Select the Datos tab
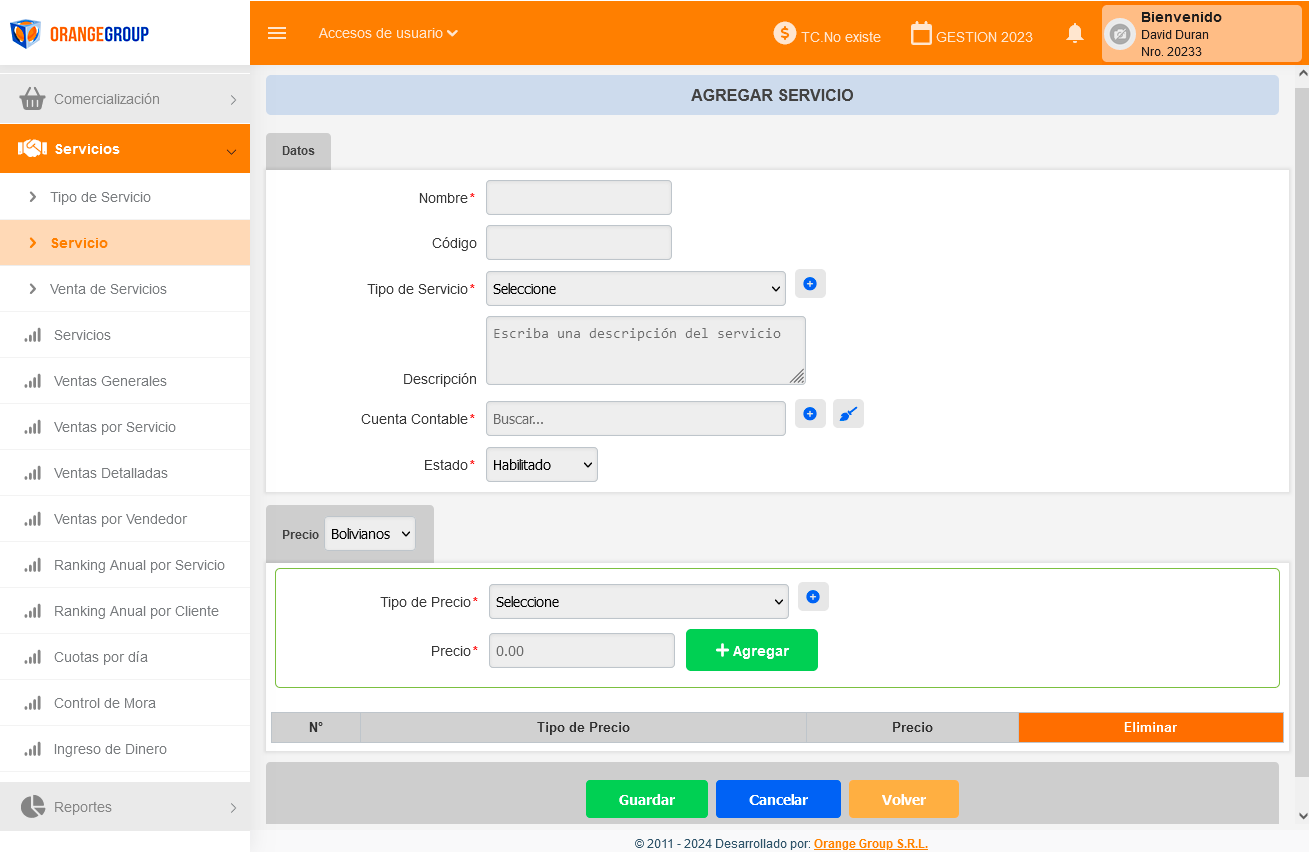Screen dimensions: 1309x853 (x=298, y=151)
